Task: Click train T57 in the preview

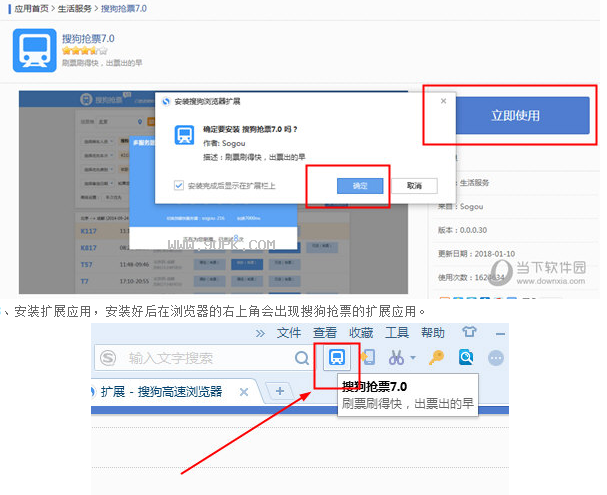Action: click(x=86, y=265)
